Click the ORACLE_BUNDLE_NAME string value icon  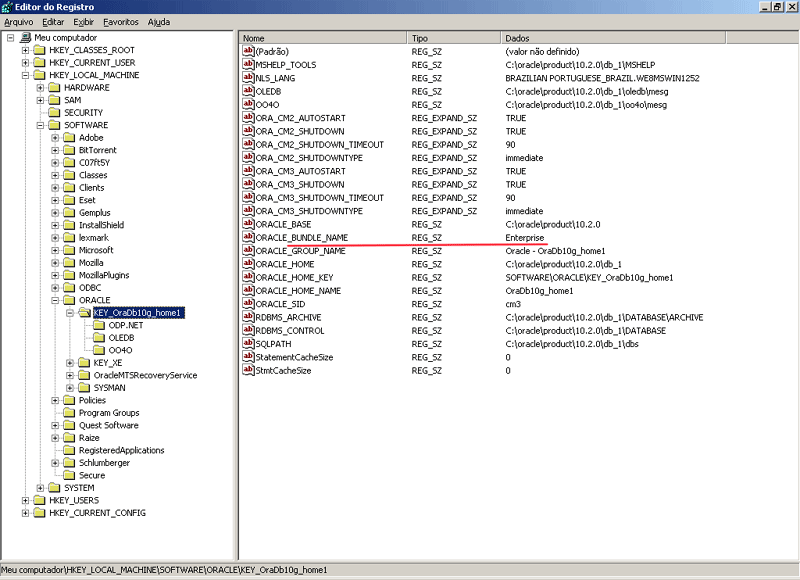[x=248, y=237]
